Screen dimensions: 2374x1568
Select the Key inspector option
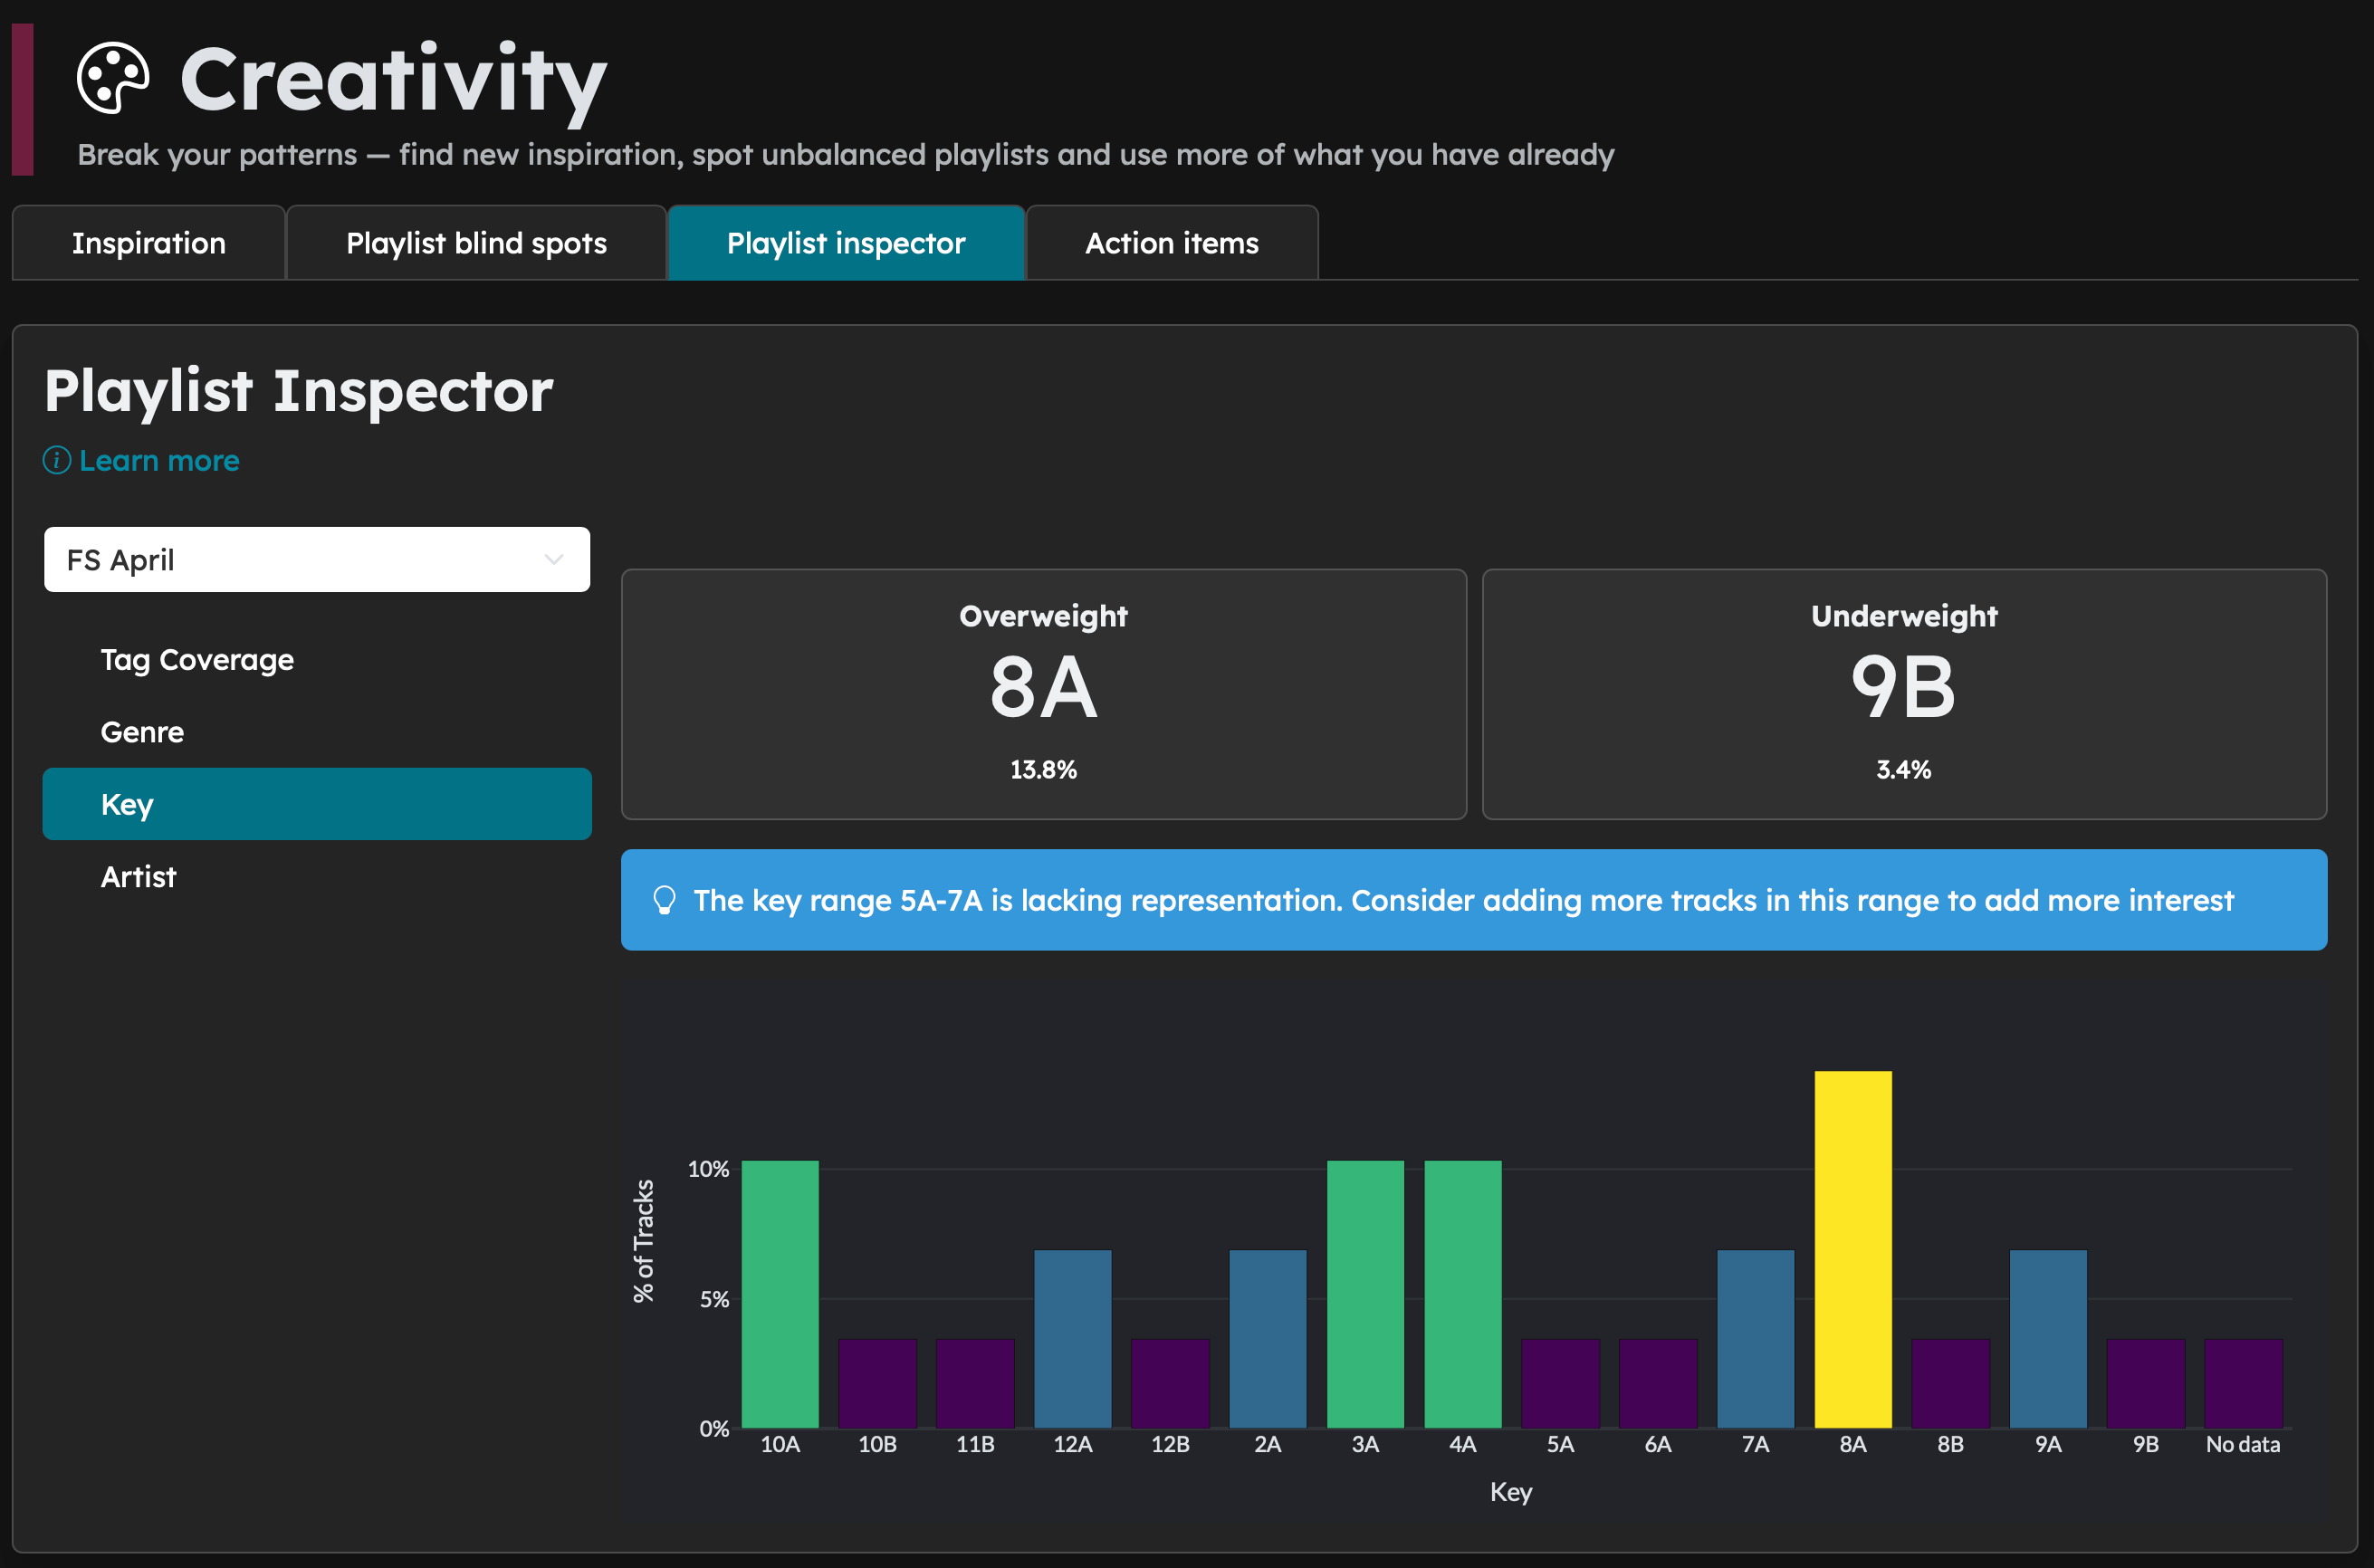click(316, 804)
